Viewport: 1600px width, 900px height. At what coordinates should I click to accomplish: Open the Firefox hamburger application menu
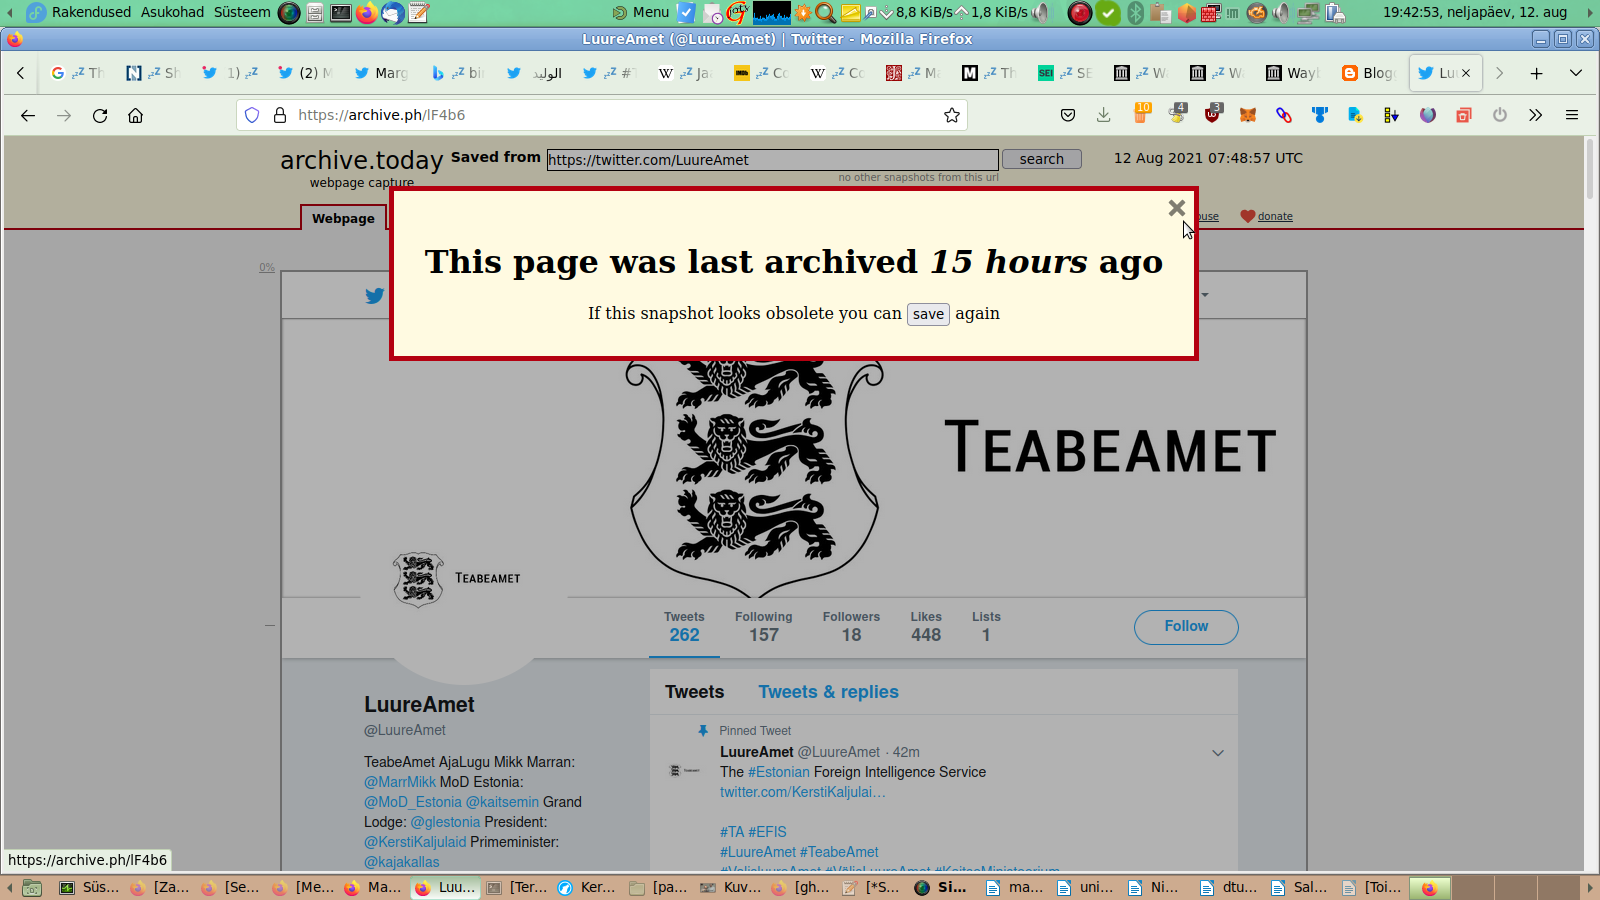click(1572, 115)
